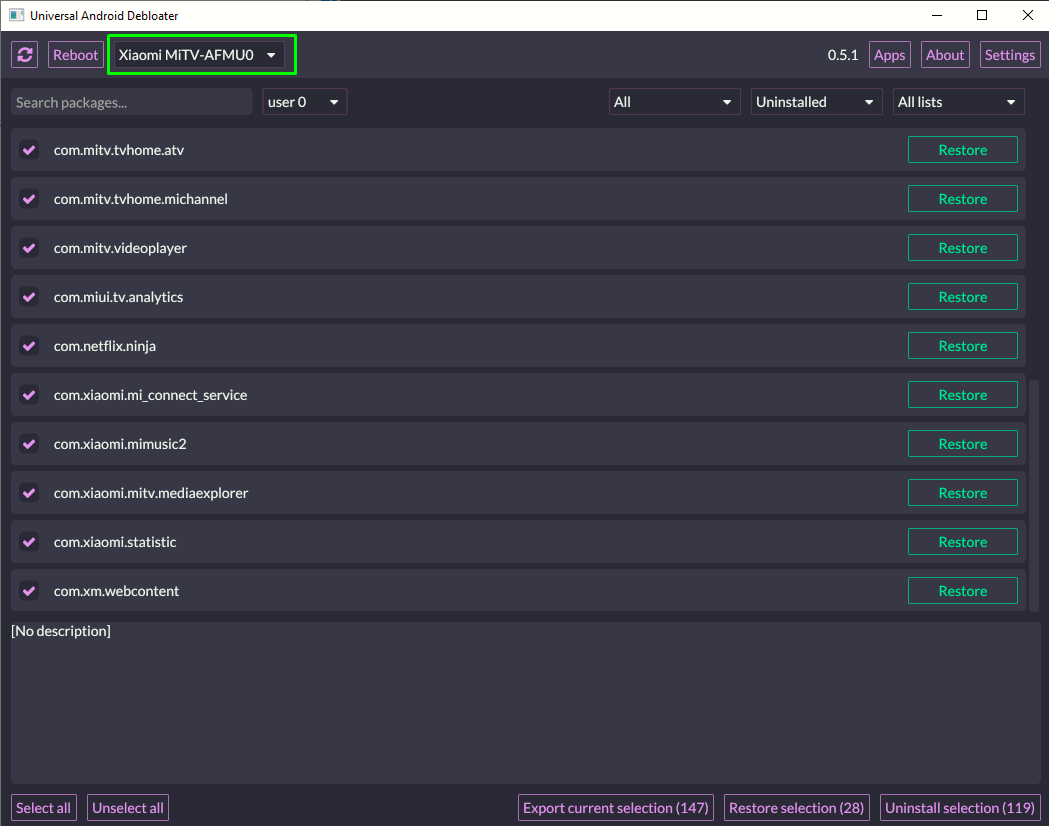Focus the Search packages field

pyautogui.click(x=132, y=102)
